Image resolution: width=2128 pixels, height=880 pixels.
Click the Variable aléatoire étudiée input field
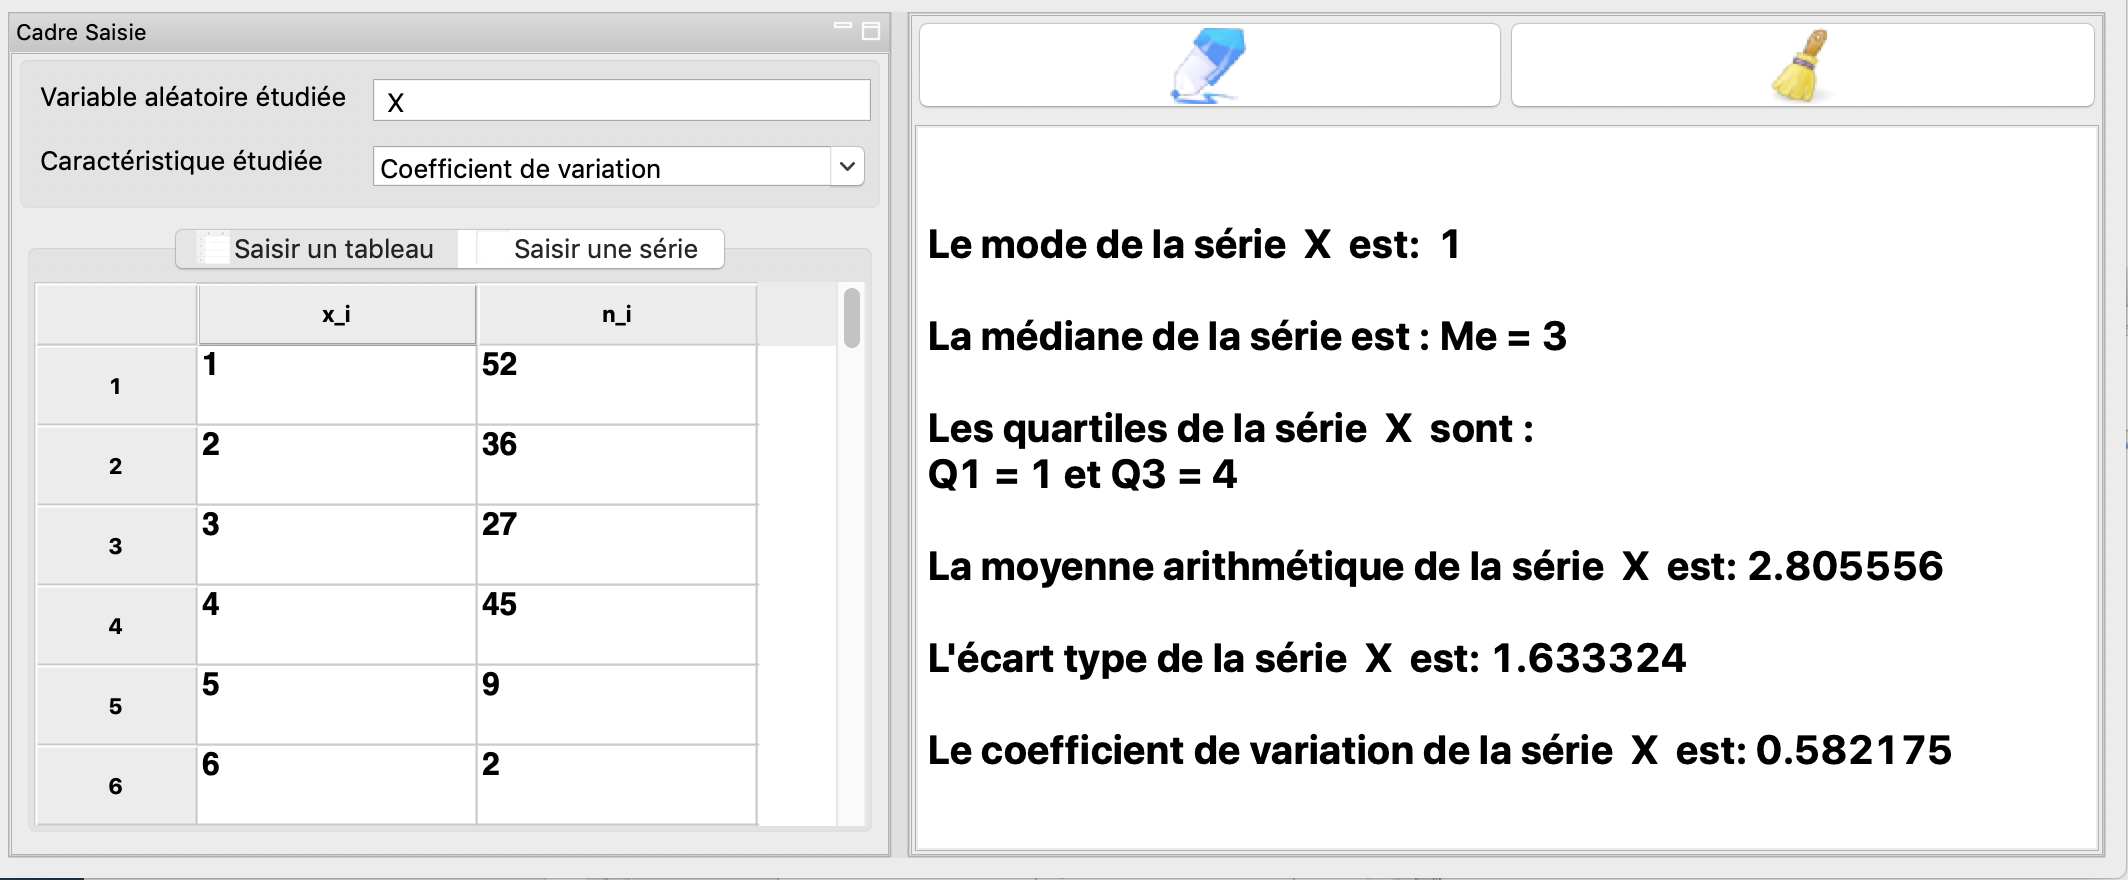[620, 99]
